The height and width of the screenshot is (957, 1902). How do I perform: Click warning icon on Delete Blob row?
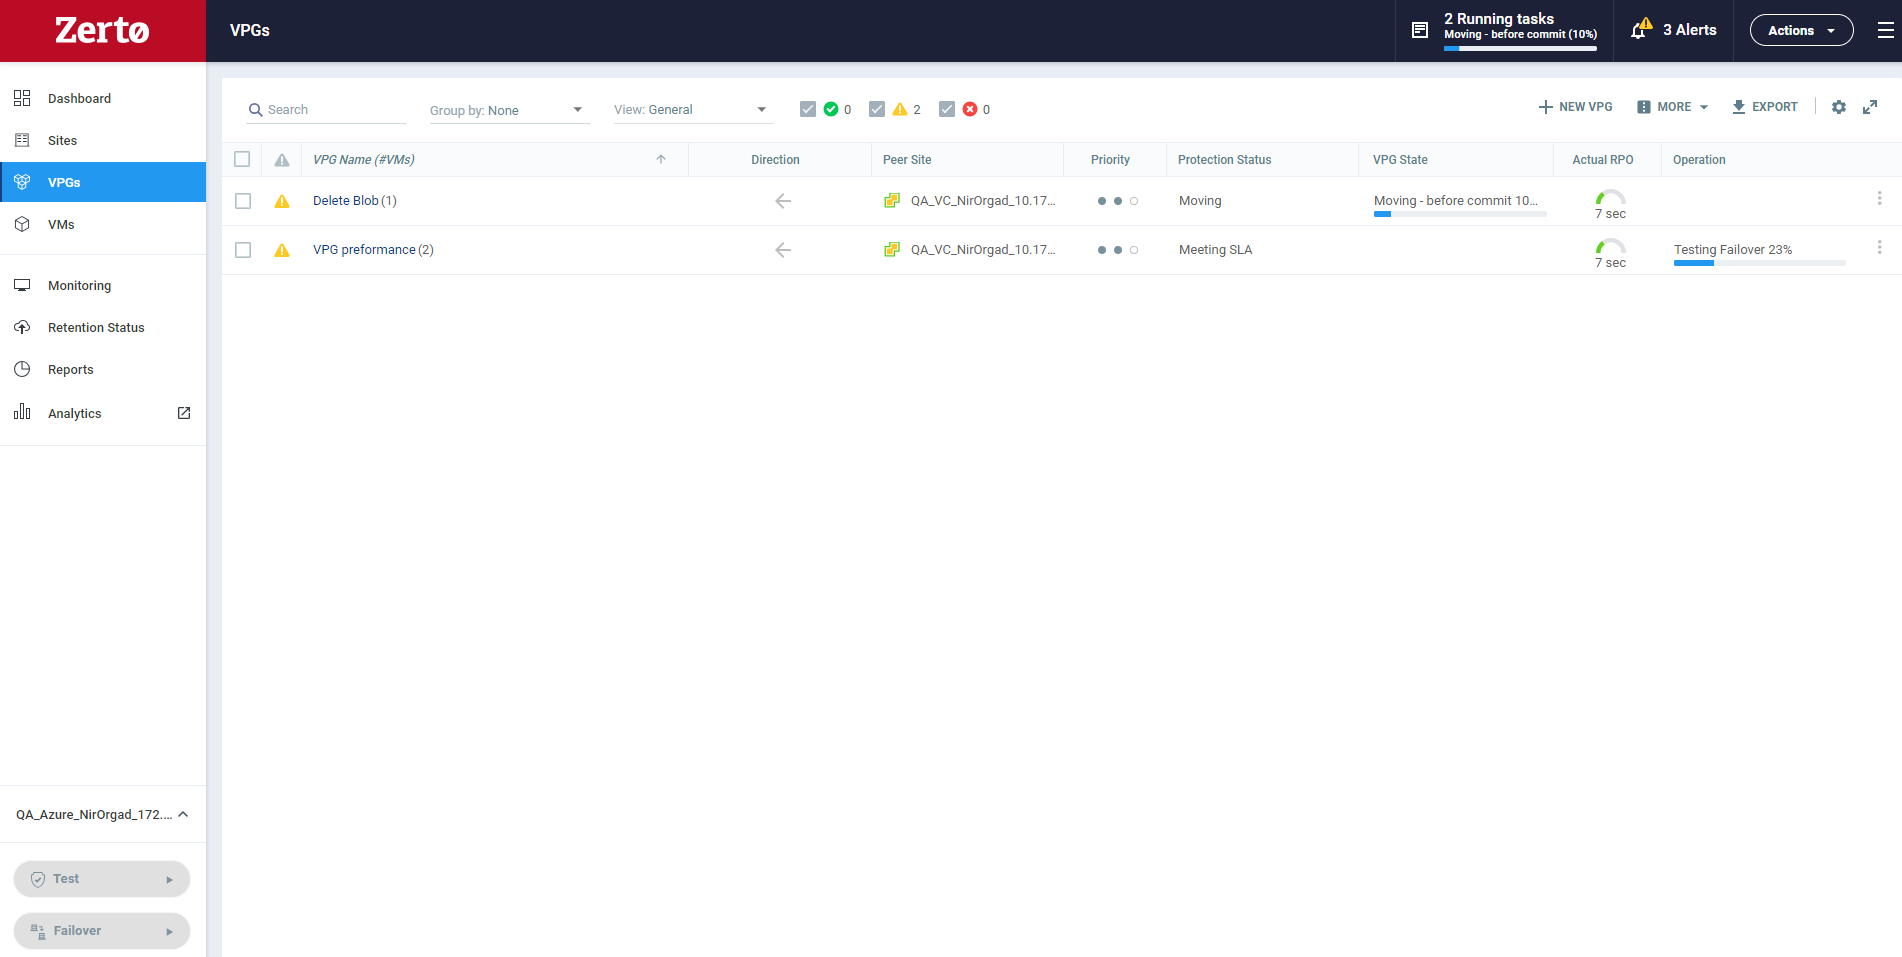point(282,201)
